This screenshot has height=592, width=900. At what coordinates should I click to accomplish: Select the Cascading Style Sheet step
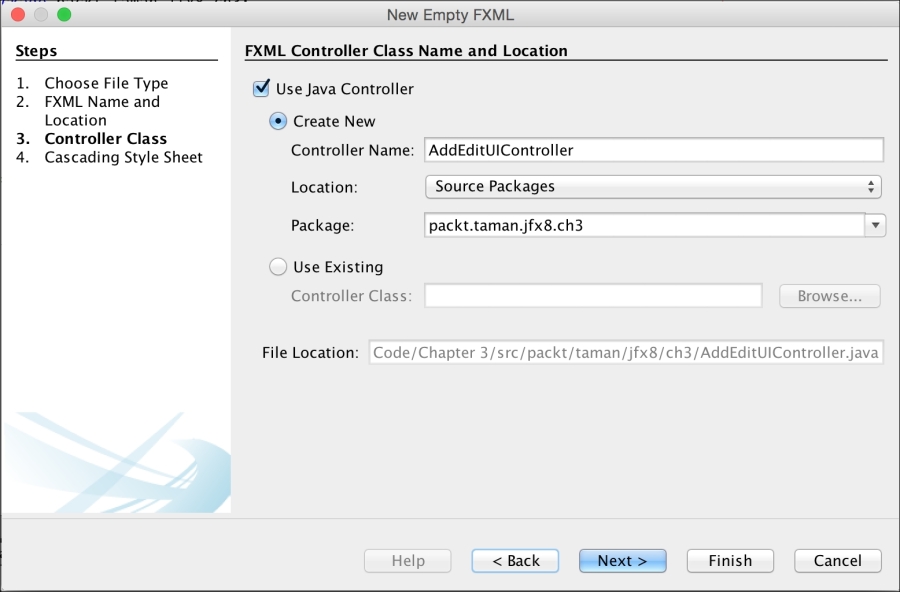point(123,157)
